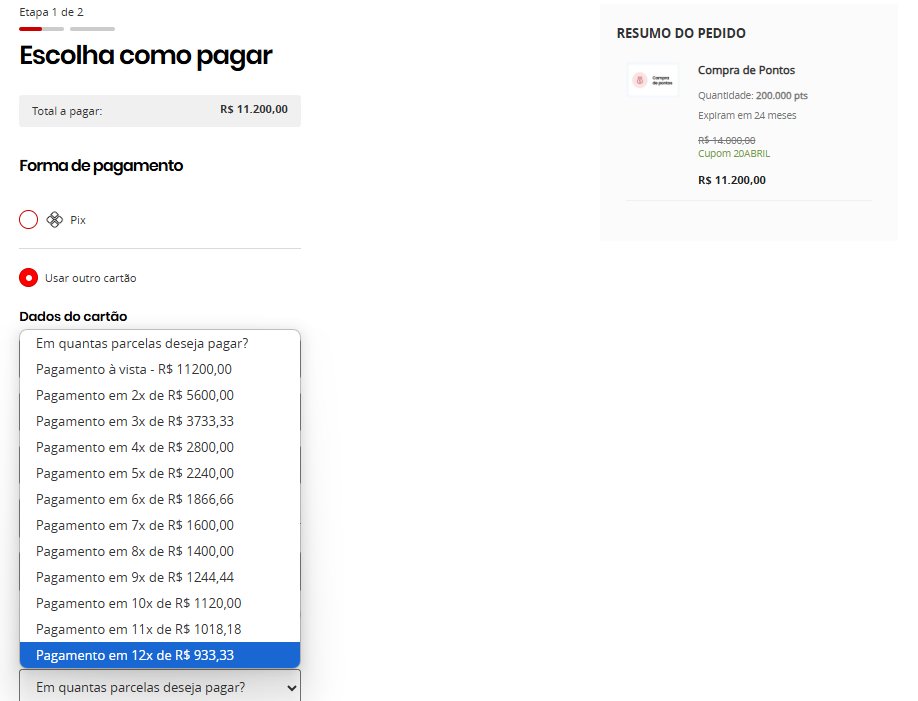Viewport: 918px width, 701px height.
Task: Click the Compra de Pontos product thumbnail
Action: click(x=653, y=80)
